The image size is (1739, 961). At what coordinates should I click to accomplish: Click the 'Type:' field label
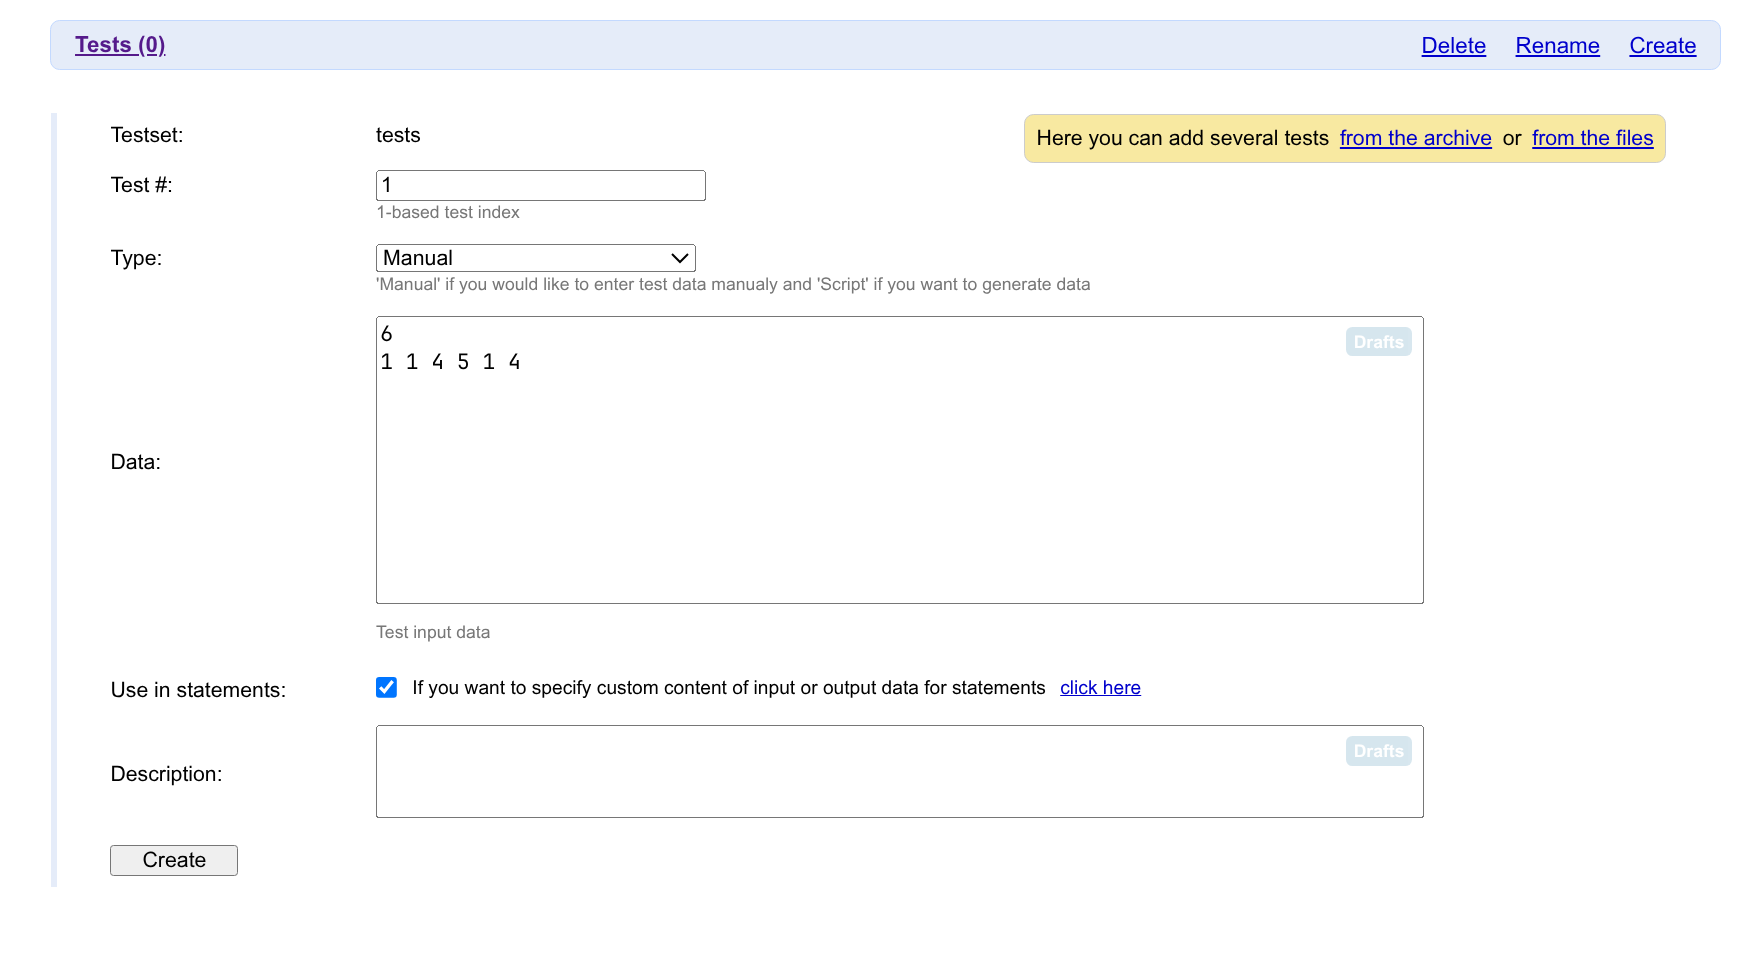pos(136,258)
